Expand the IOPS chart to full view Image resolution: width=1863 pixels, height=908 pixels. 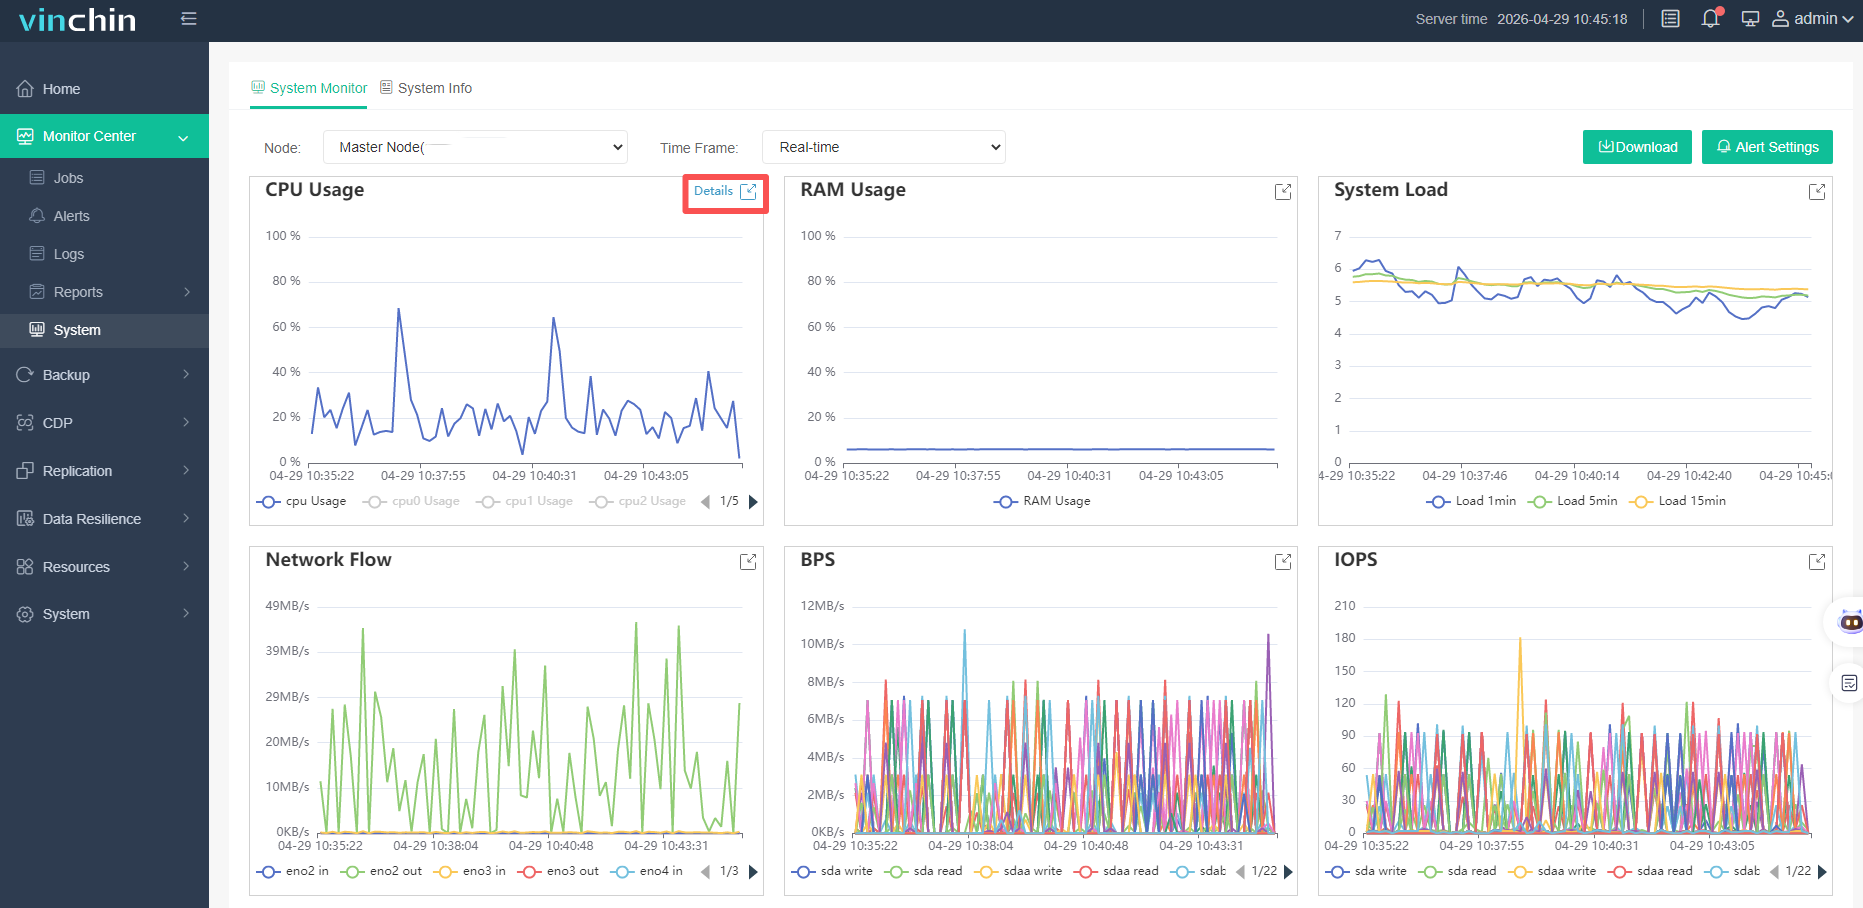(x=1817, y=562)
